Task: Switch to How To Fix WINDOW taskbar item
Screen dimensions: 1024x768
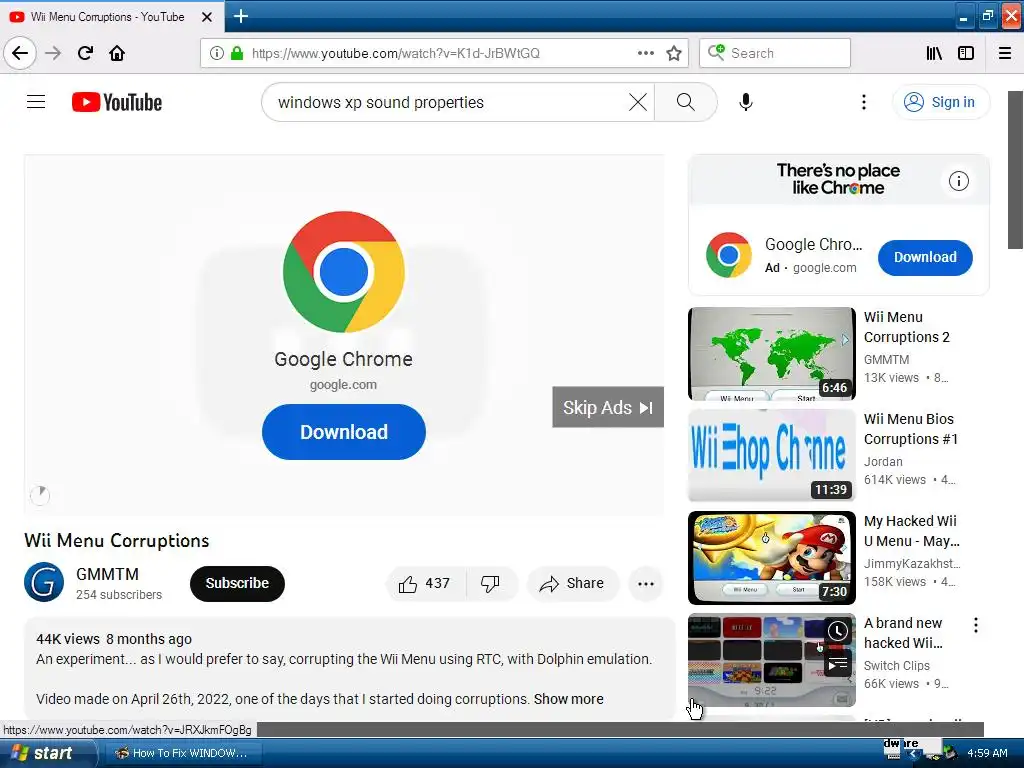Action: click(182, 753)
